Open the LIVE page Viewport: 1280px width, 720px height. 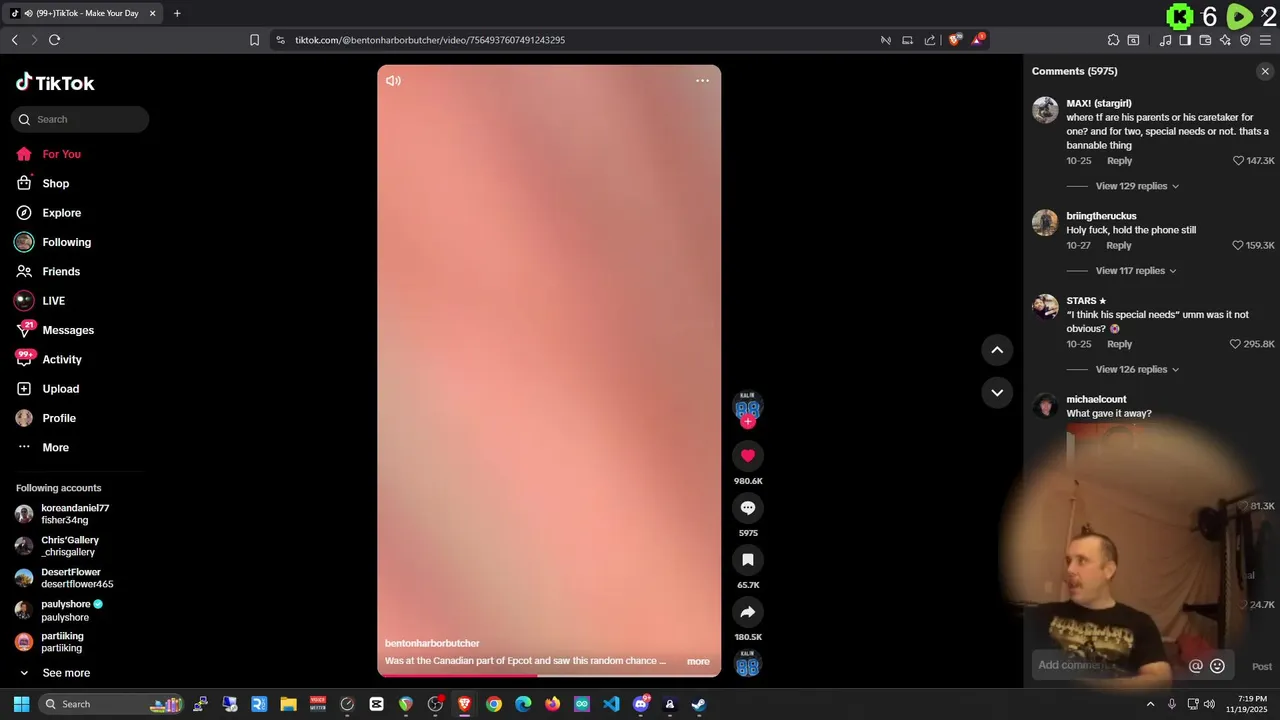pos(53,301)
